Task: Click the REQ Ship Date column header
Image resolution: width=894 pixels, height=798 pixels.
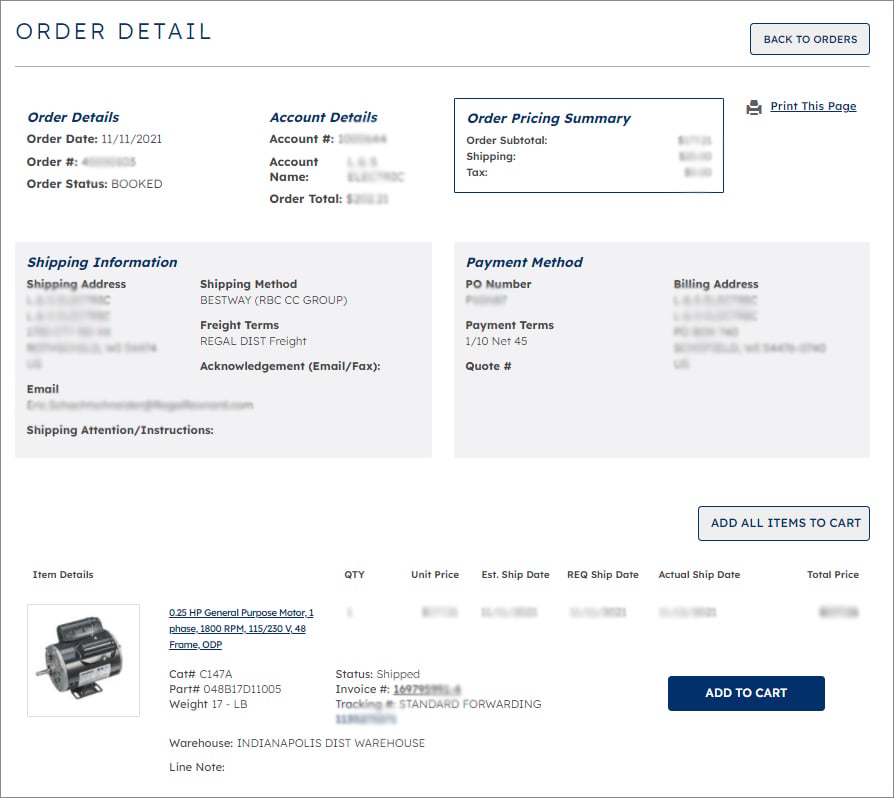Action: coord(603,575)
